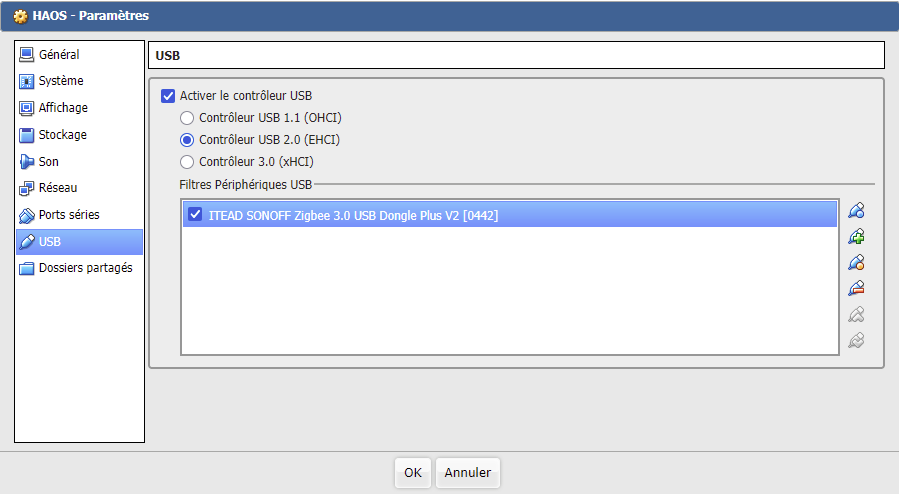Switch to the Système settings page
The width and height of the screenshot is (899, 495).
pos(60,81)
